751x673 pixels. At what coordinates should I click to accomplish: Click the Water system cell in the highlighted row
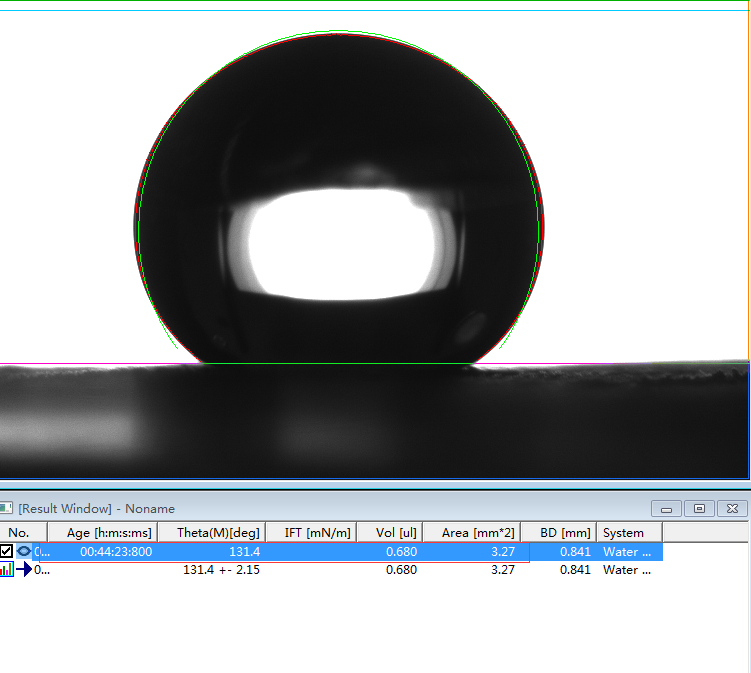tap(626, 551)
